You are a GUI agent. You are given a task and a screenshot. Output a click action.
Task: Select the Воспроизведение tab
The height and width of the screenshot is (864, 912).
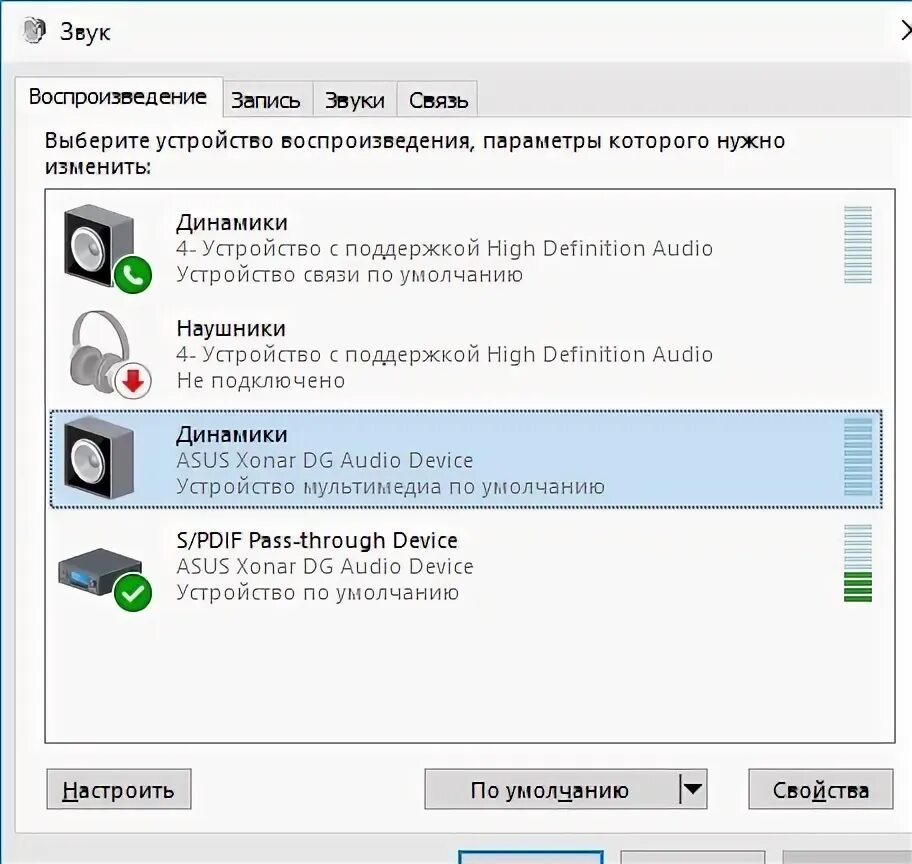[x=118, y=97]
